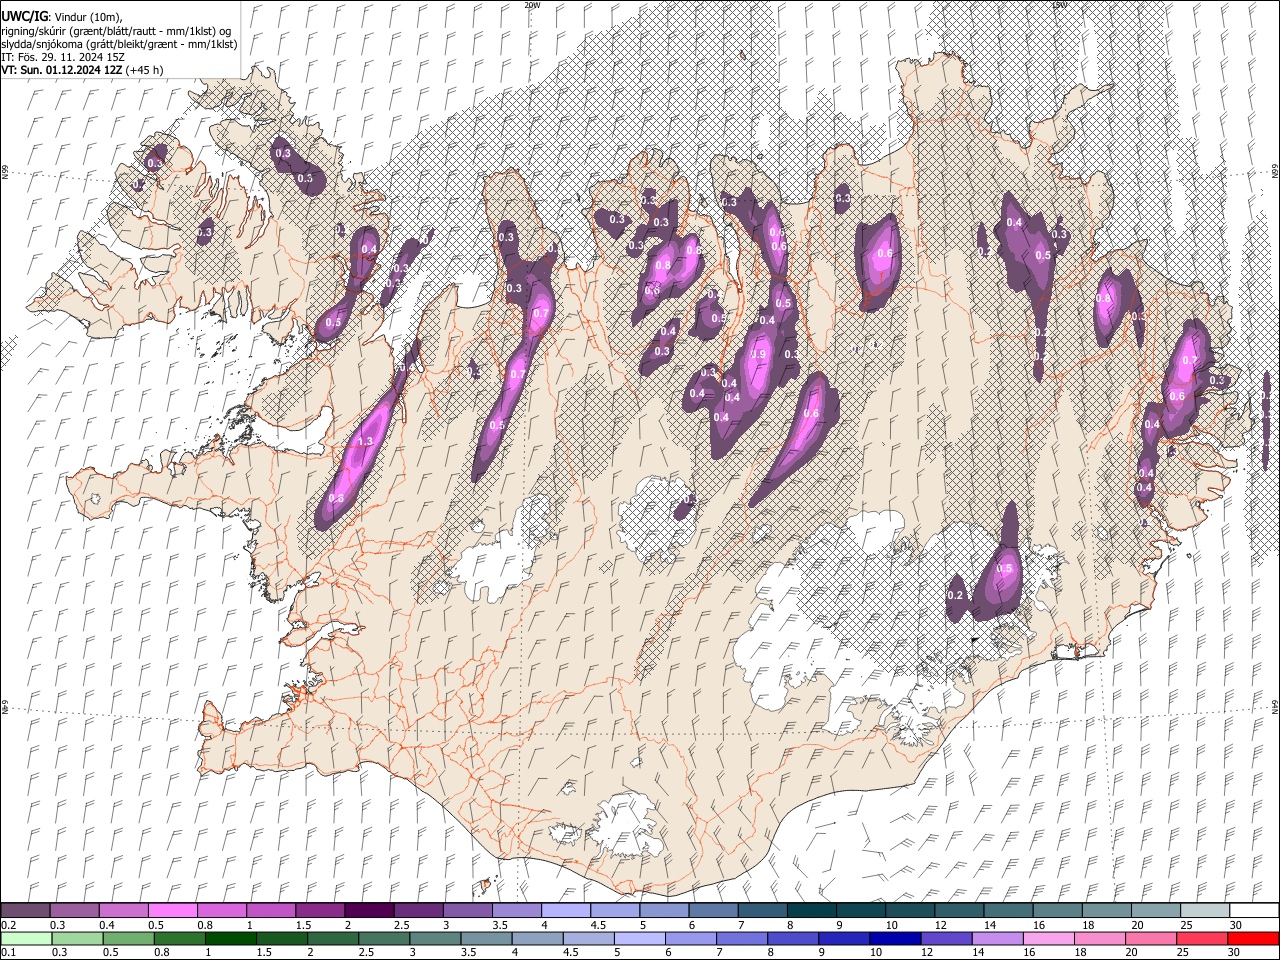The width and height of the screenshot is (1280, 960).
Task: Click the bright pink 0.5 swatch in top legend row
Action: pyautogui.click(x=172, y=910)
